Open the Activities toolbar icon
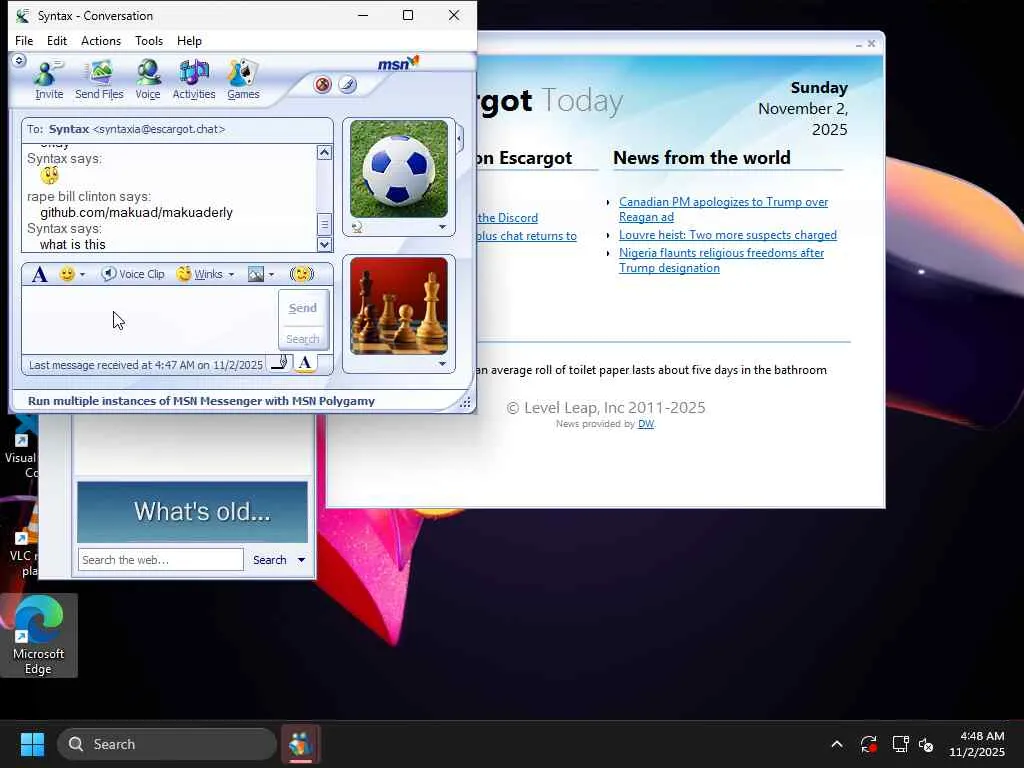Screen dimensions: 1024x768 tap(193, 79)
